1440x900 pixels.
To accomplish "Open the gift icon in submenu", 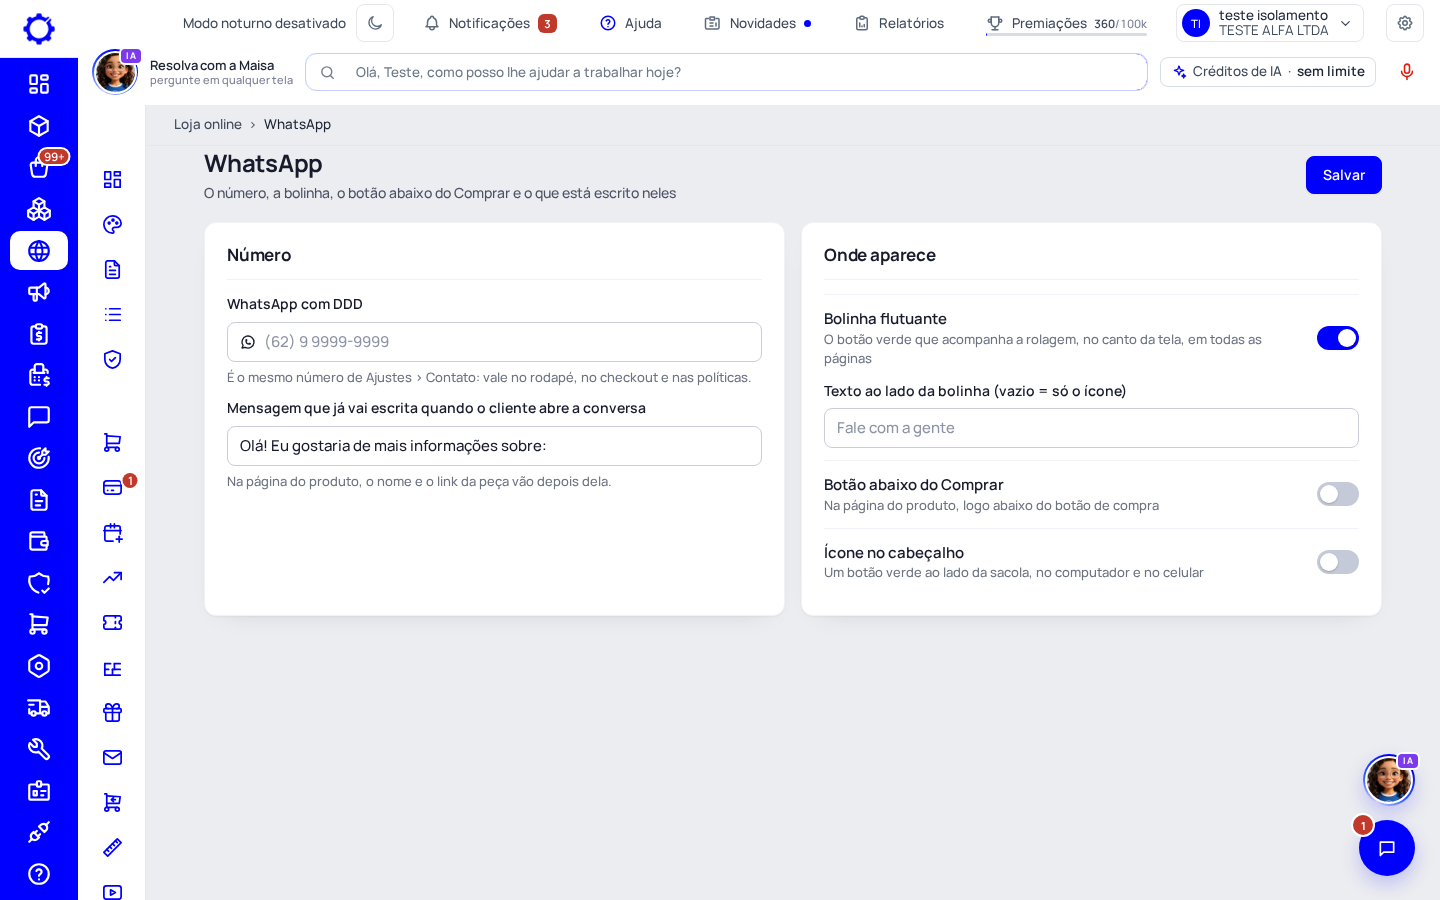I will [x=113, y=712].
